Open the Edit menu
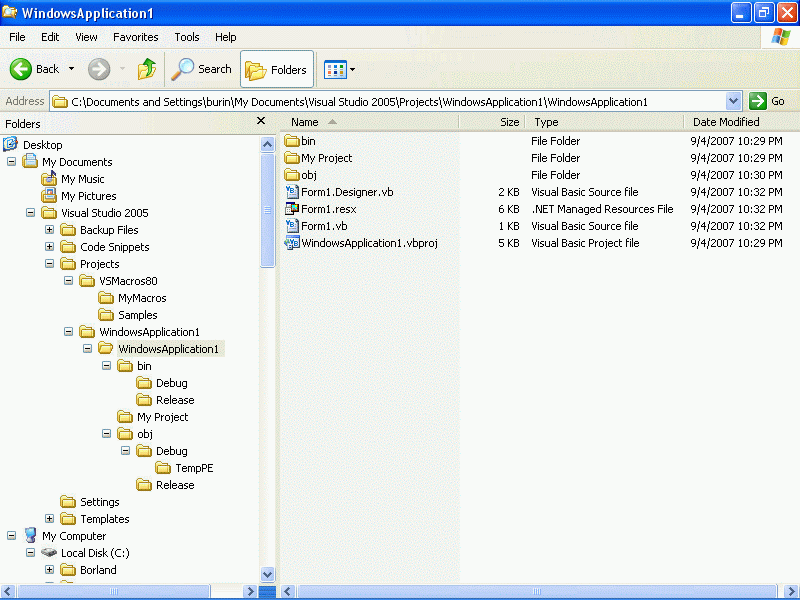Viewport: 800px width, 600px height. tap(50, 37)
